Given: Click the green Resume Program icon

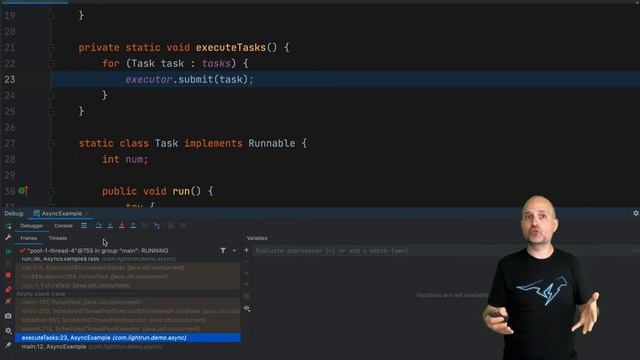Looking at the screenshot, I should [x=8, y=251].
